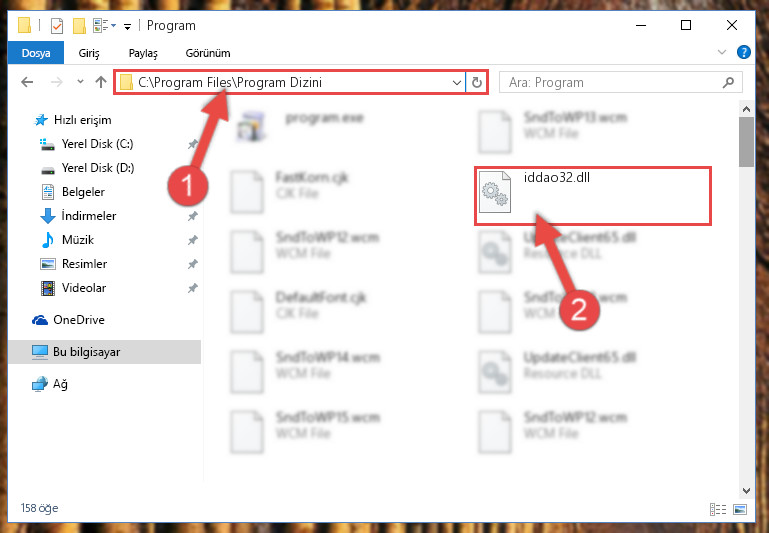Select Yerel Disk (D:) in sidebar
Image resolution: width=769 pixels, height=533 pixels.
(x=98, y=168)
